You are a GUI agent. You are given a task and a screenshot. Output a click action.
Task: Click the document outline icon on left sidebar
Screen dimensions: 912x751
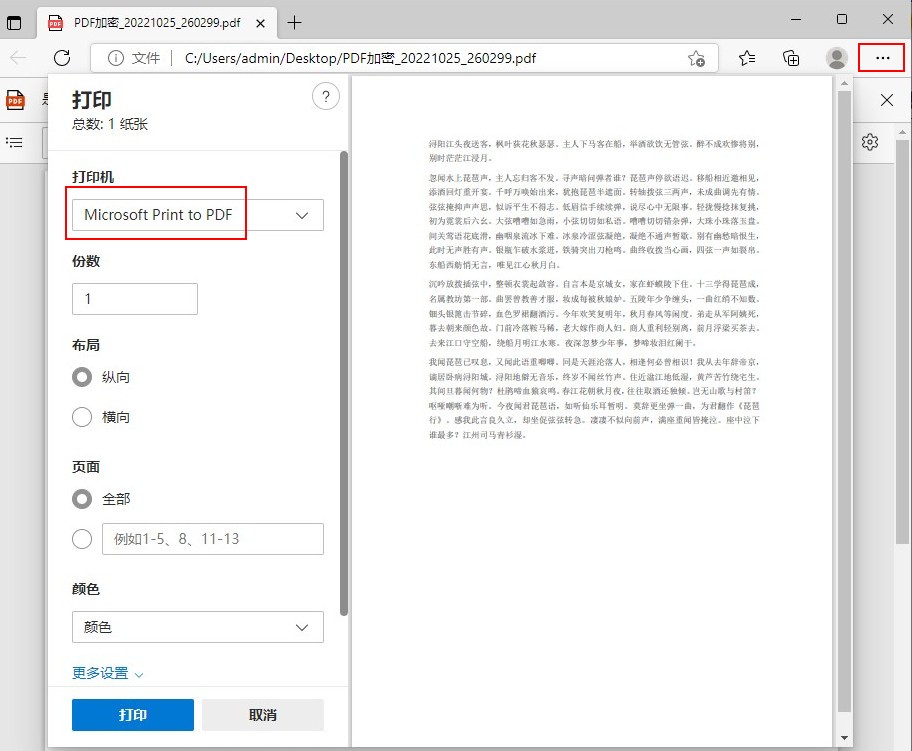click(14, 142)
